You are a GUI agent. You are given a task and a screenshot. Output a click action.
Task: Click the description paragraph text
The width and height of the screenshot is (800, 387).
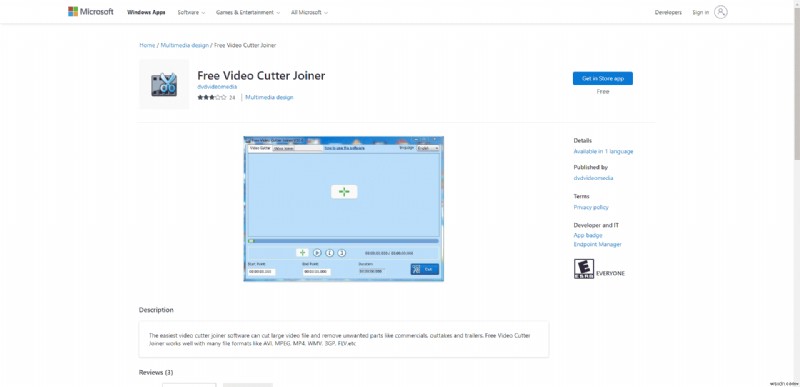pyautogui.click(x=339, y=340)
